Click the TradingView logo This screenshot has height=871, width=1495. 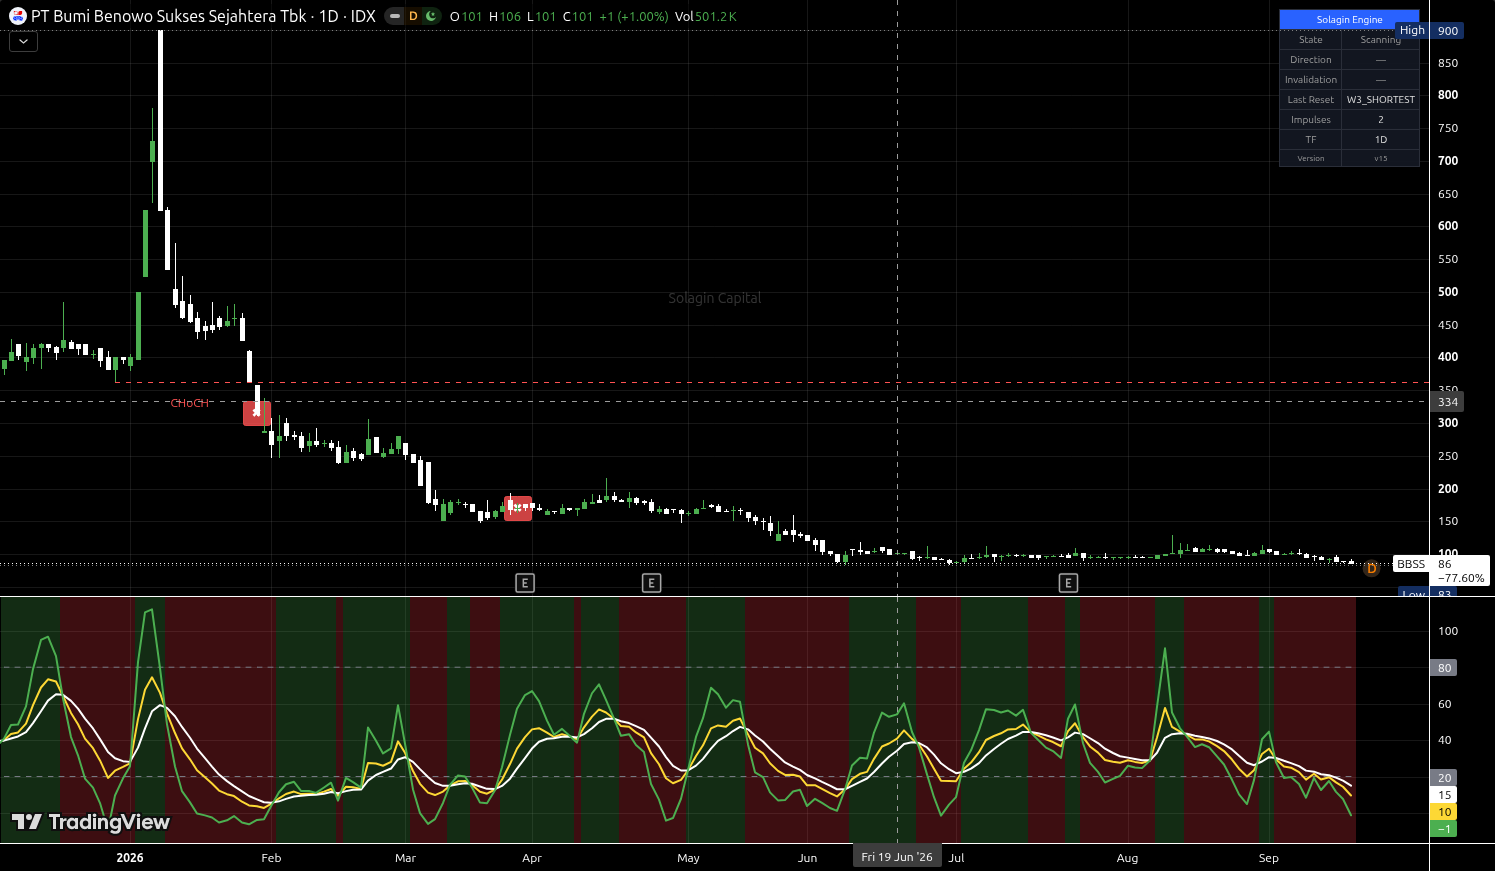(x=91, y=822)
